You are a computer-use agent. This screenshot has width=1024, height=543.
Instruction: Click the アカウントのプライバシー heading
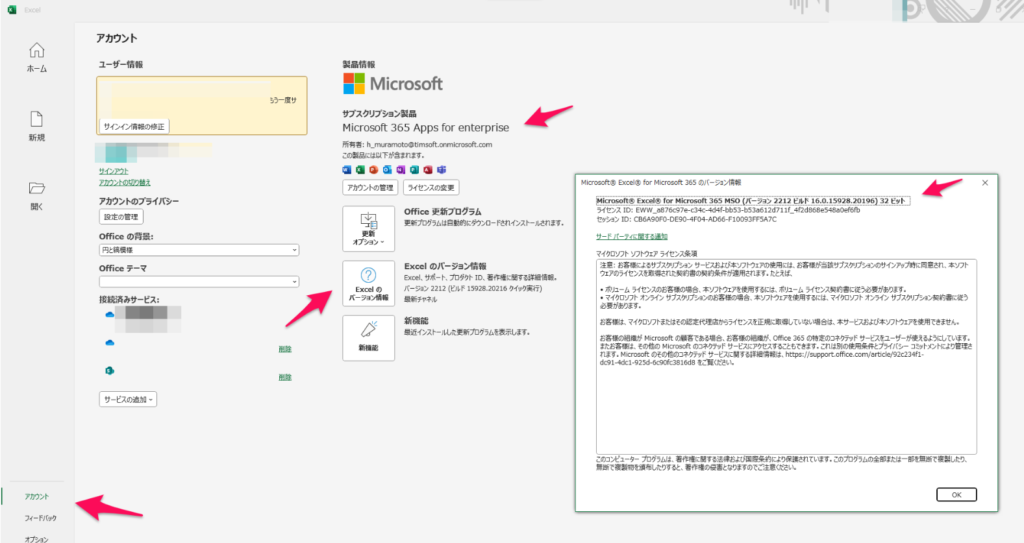[x=138, y=201]
